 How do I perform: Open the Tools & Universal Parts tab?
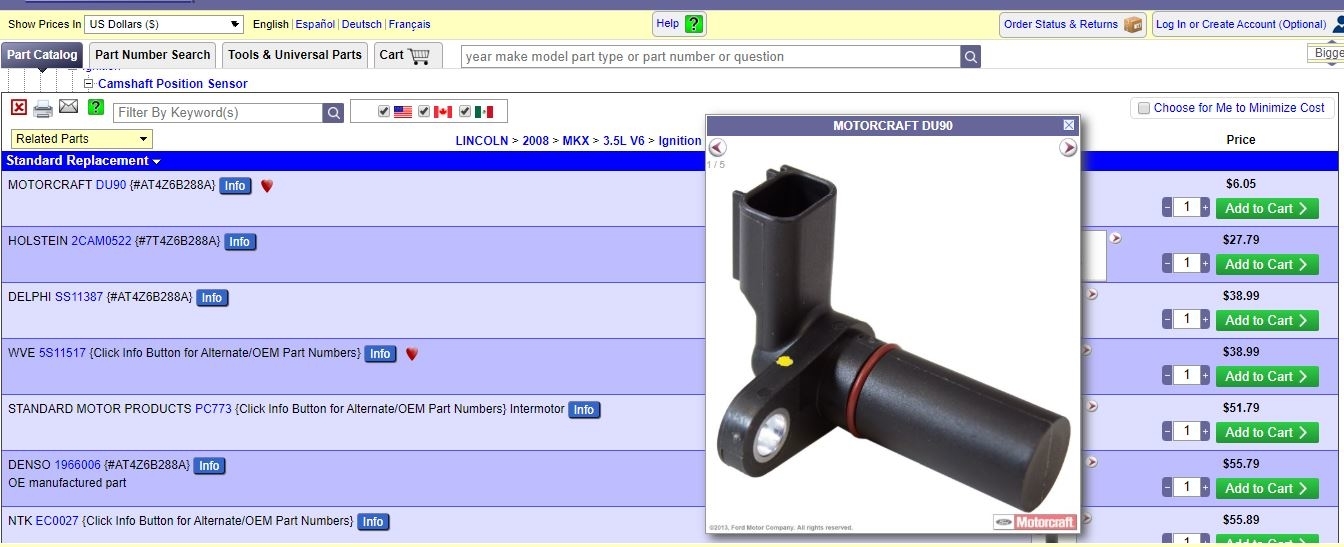coord(295,55)
